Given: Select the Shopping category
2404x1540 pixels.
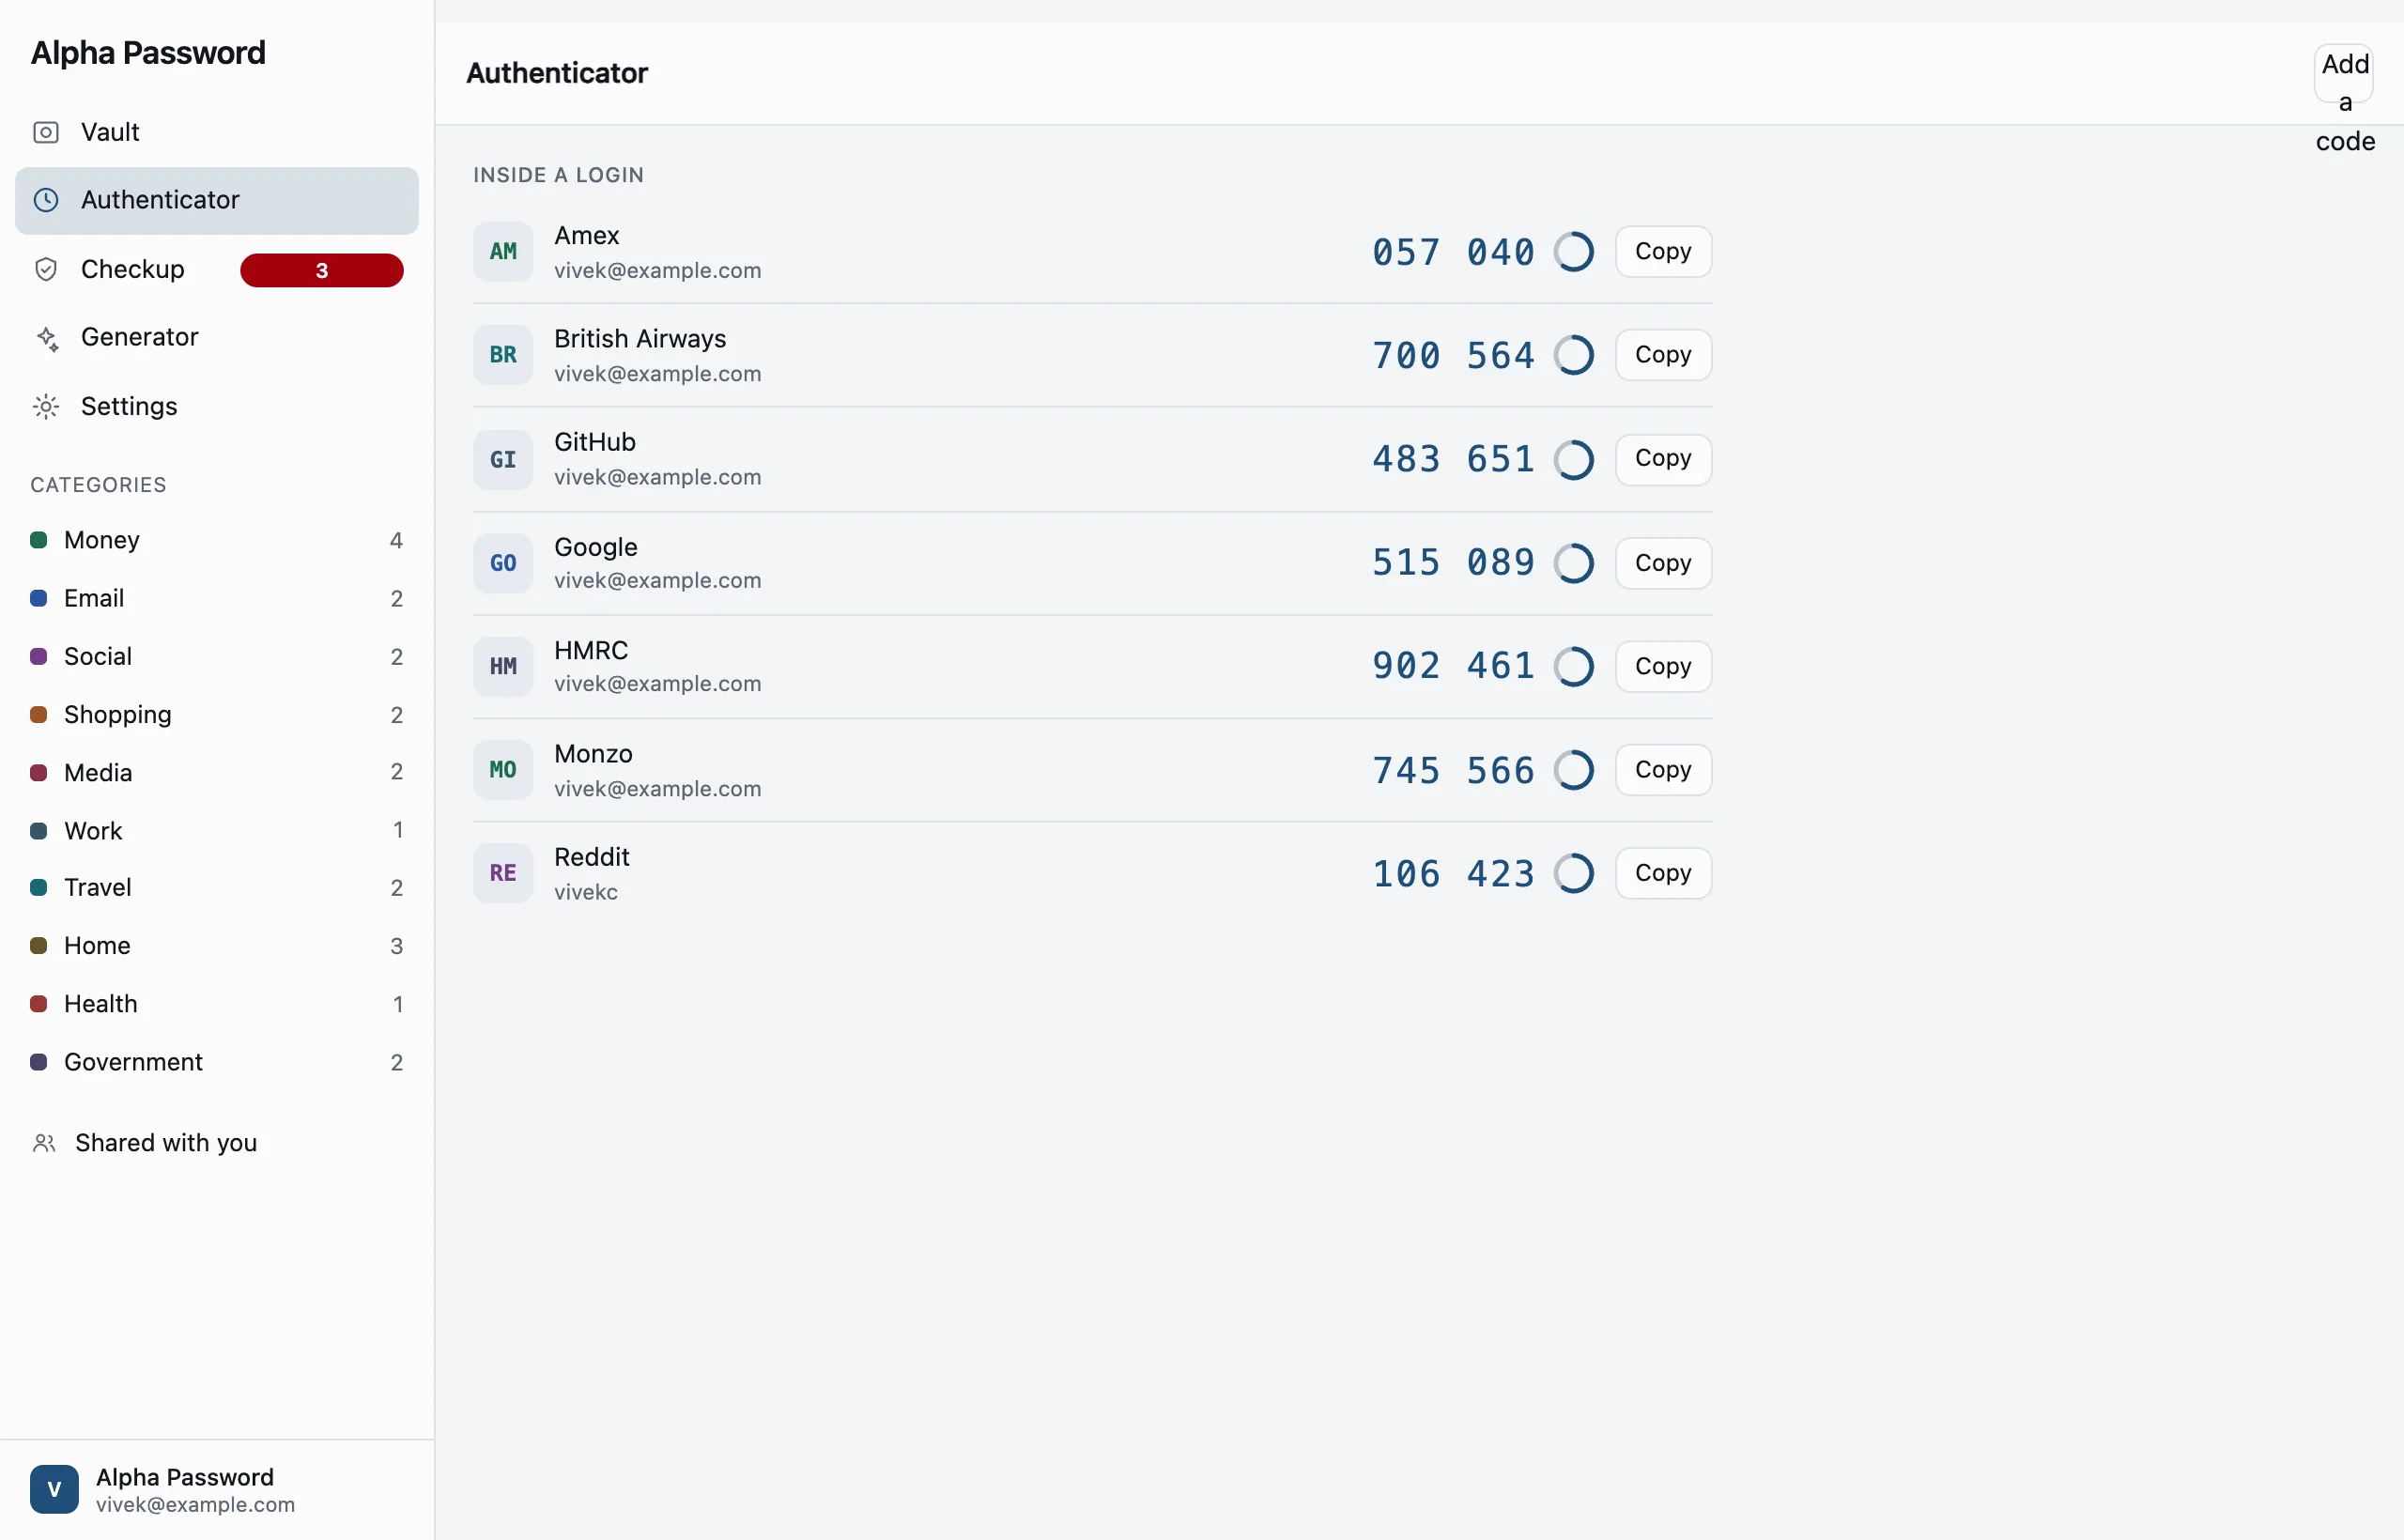Looking at the screenshot, I should pyautogui.click(x=217, y=714).
